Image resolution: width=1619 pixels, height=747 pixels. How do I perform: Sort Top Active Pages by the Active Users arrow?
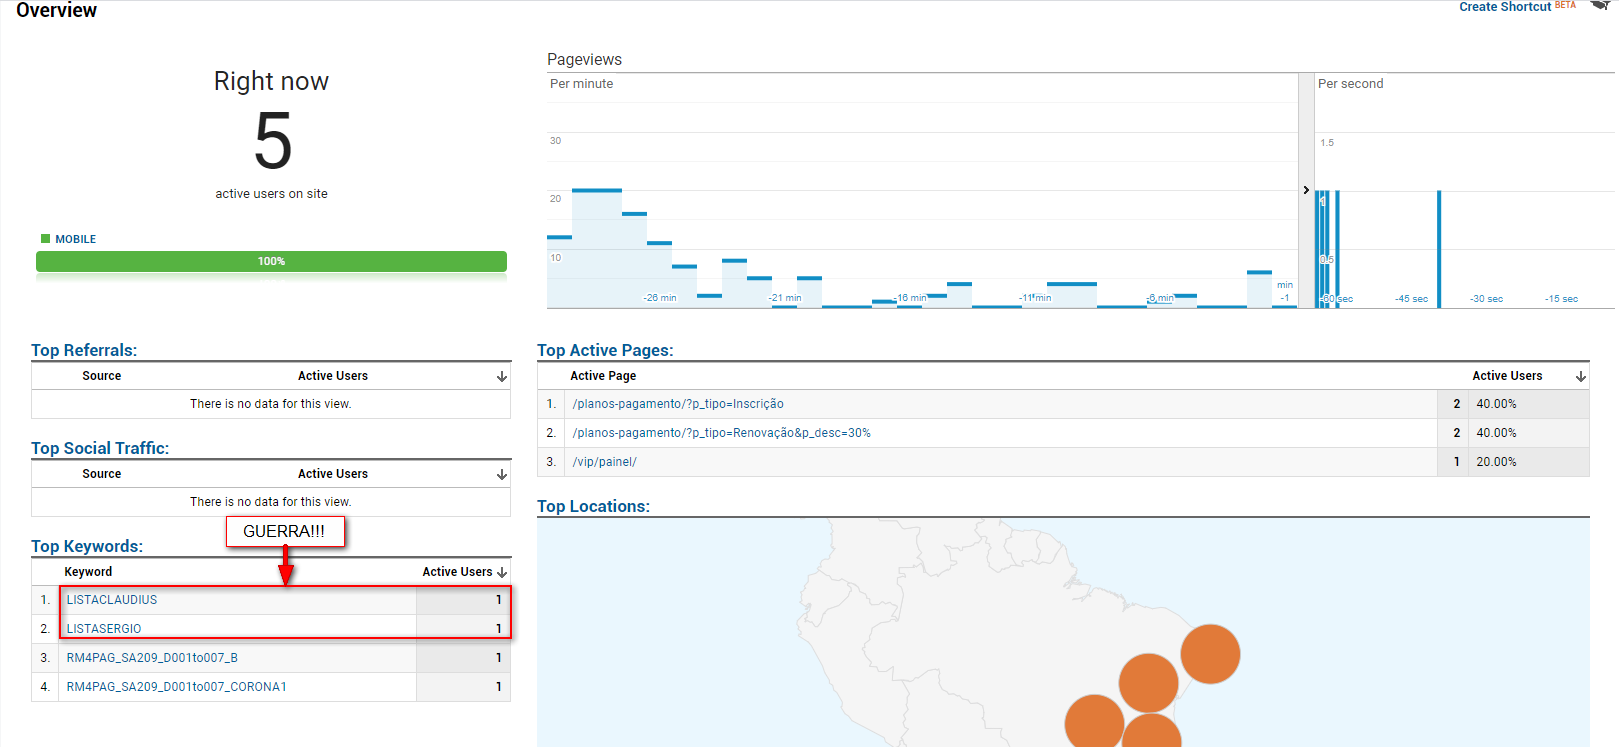pyautogui.click(x=1581, y=377)
